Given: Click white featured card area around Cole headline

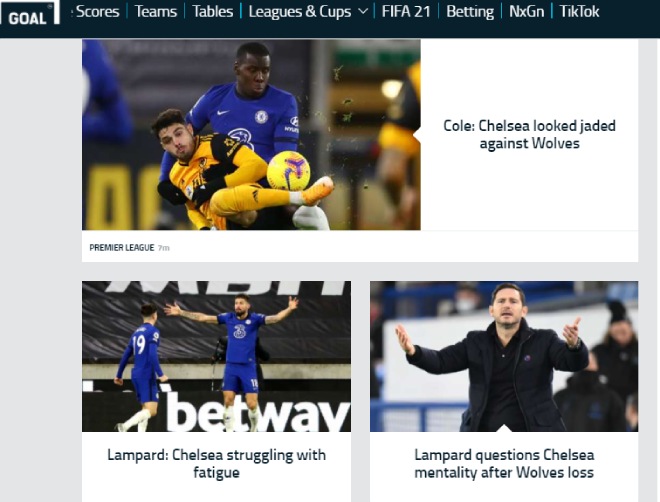Looking at the screenshot, I should click(x=529, y=135).
